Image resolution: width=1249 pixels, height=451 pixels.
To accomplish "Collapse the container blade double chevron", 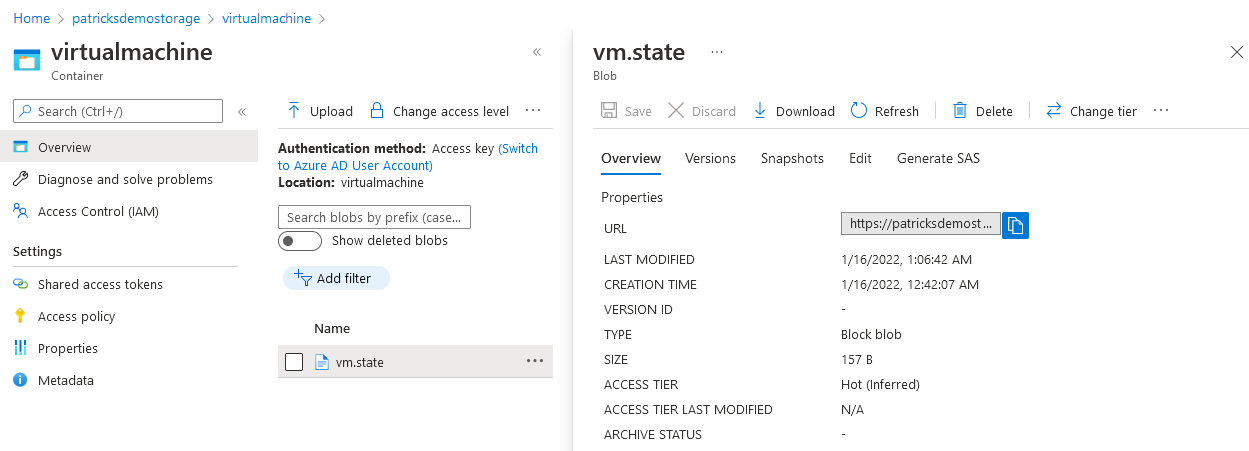I will (x=537, y=52).
